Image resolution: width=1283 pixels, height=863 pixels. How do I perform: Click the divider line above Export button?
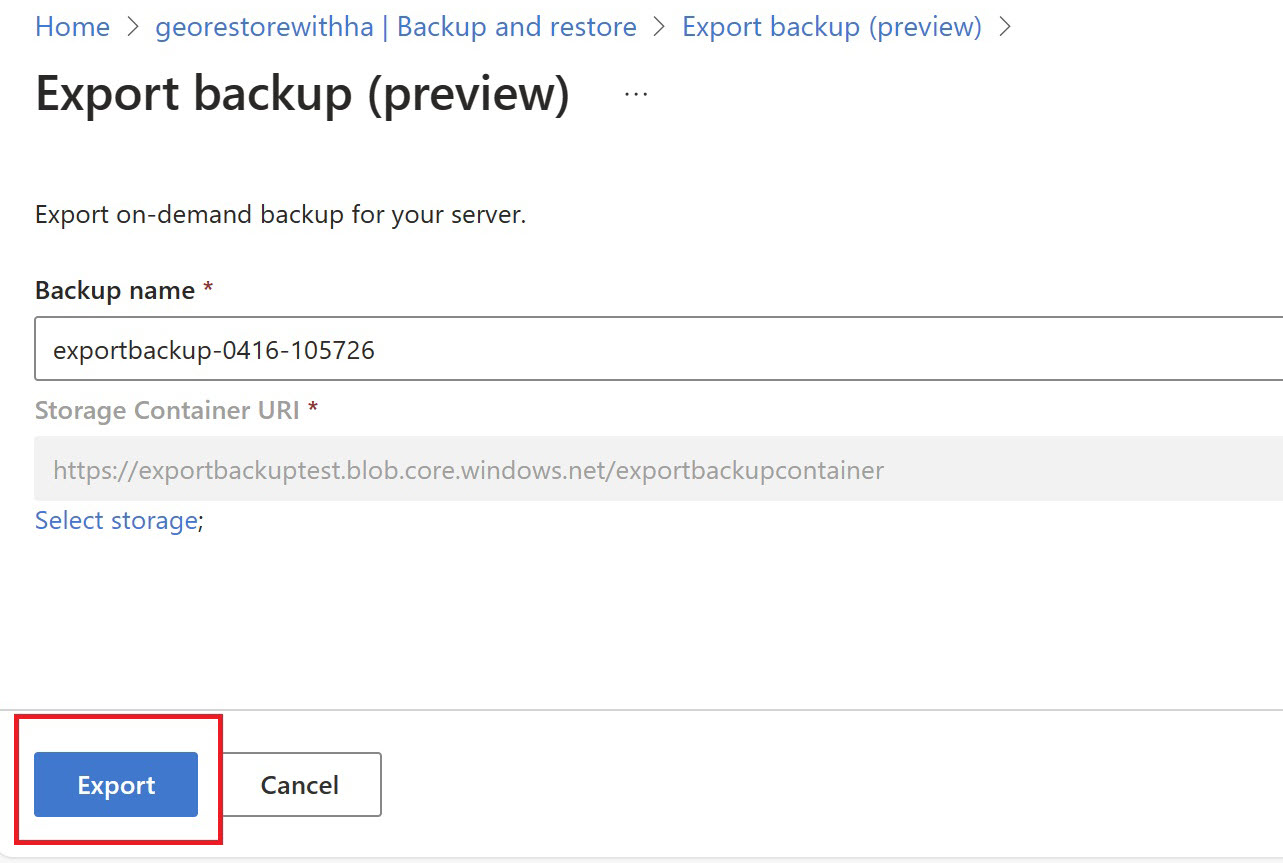[640, 710]
